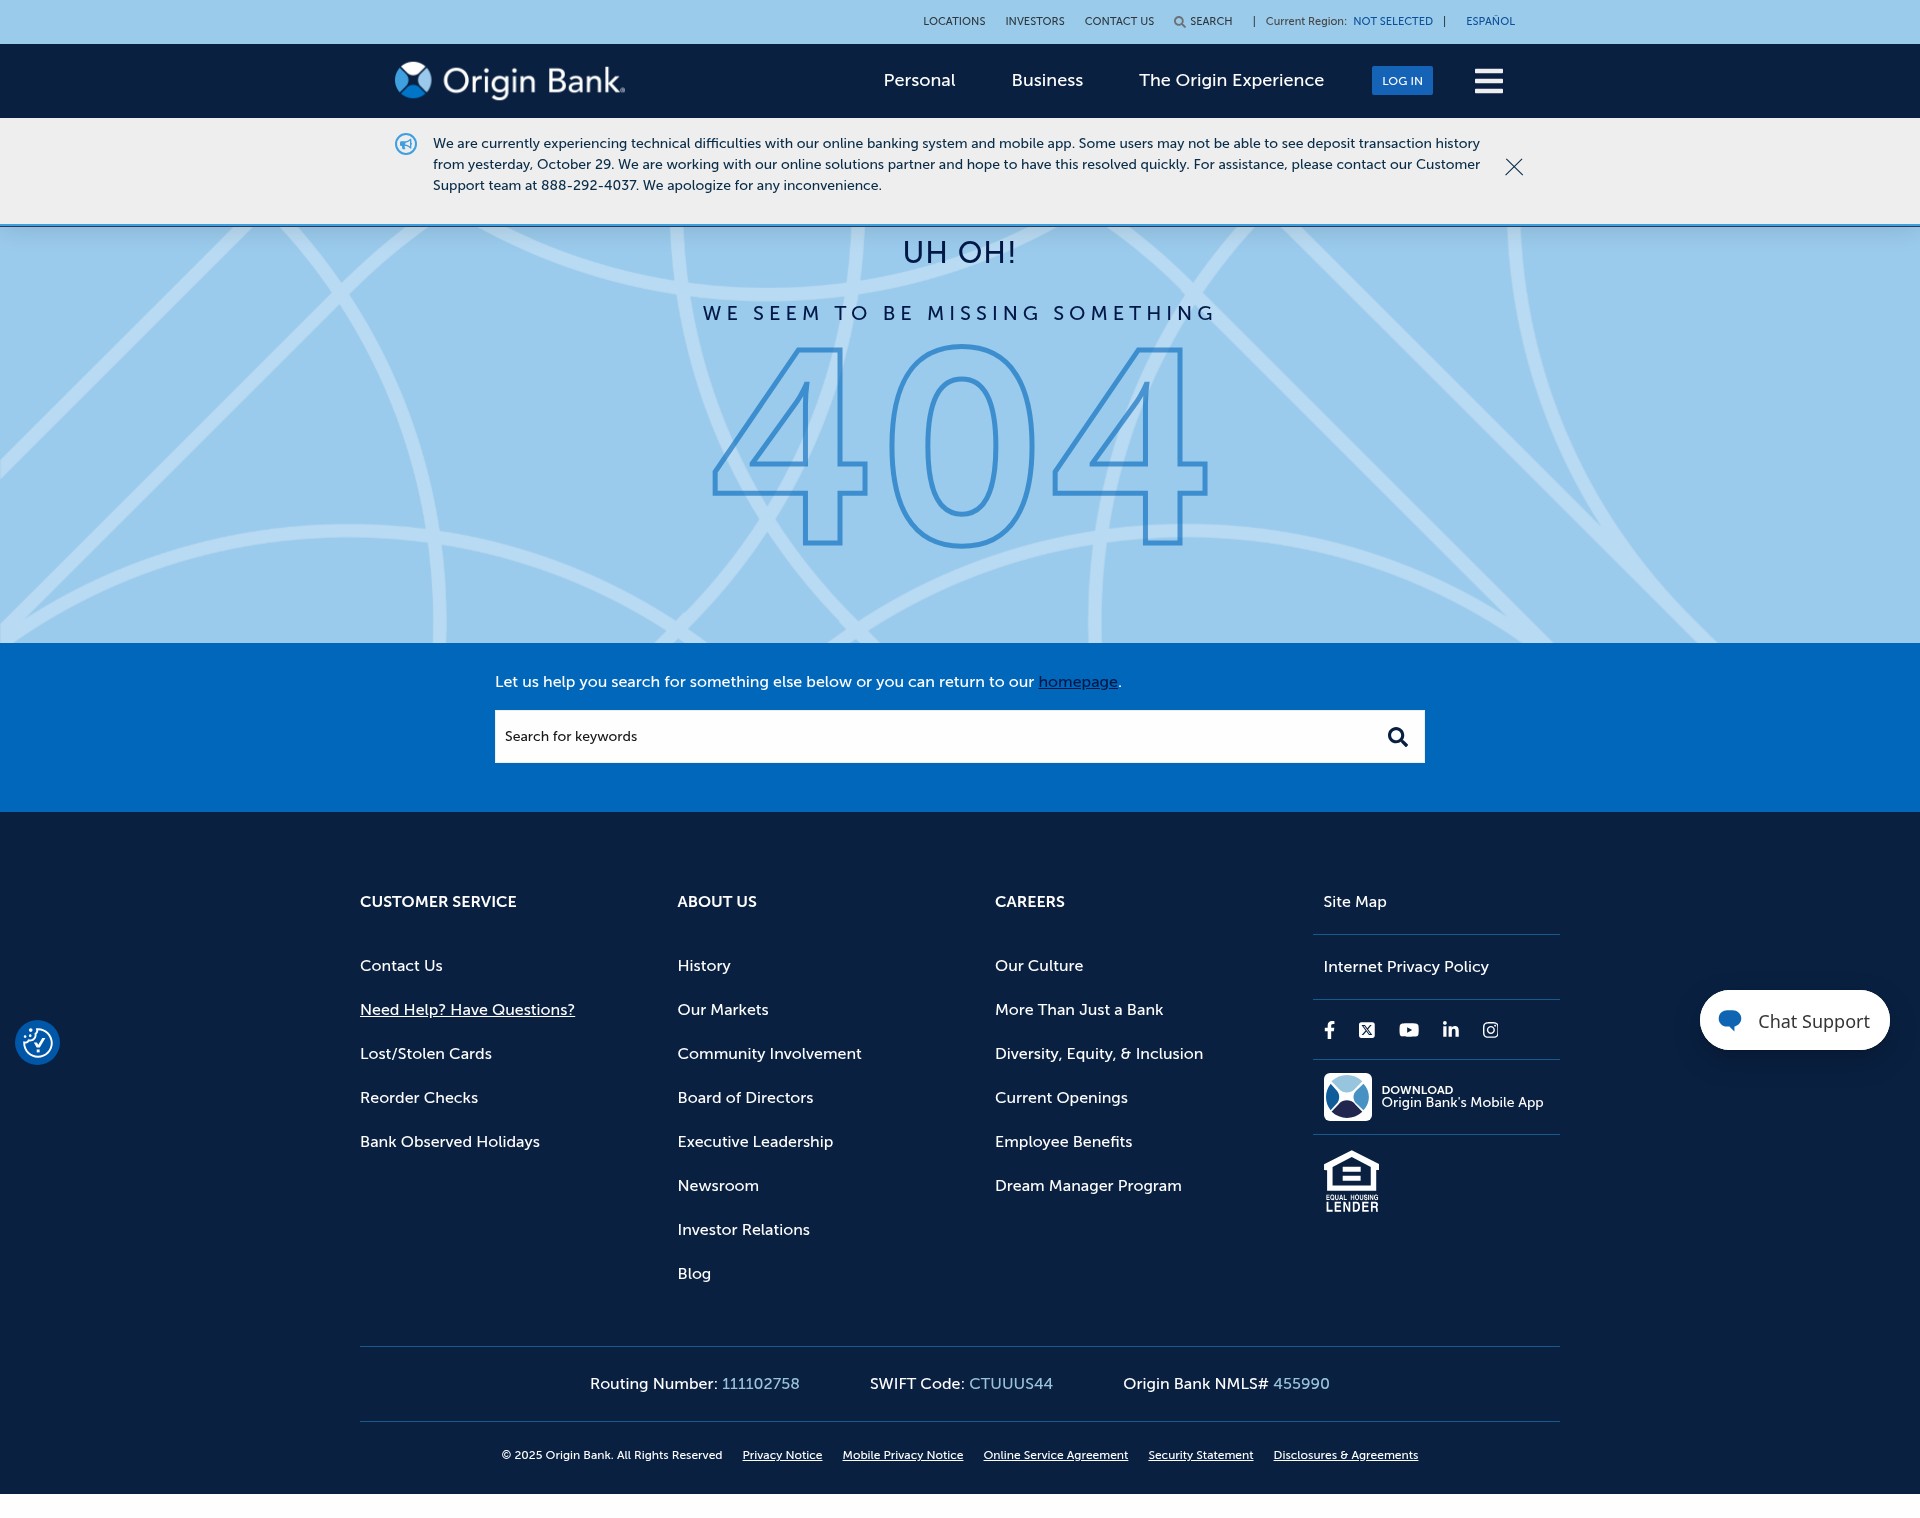Click the homepage link
The height and width of the screenshot is (1518, 1920).
click(1078, 682)
